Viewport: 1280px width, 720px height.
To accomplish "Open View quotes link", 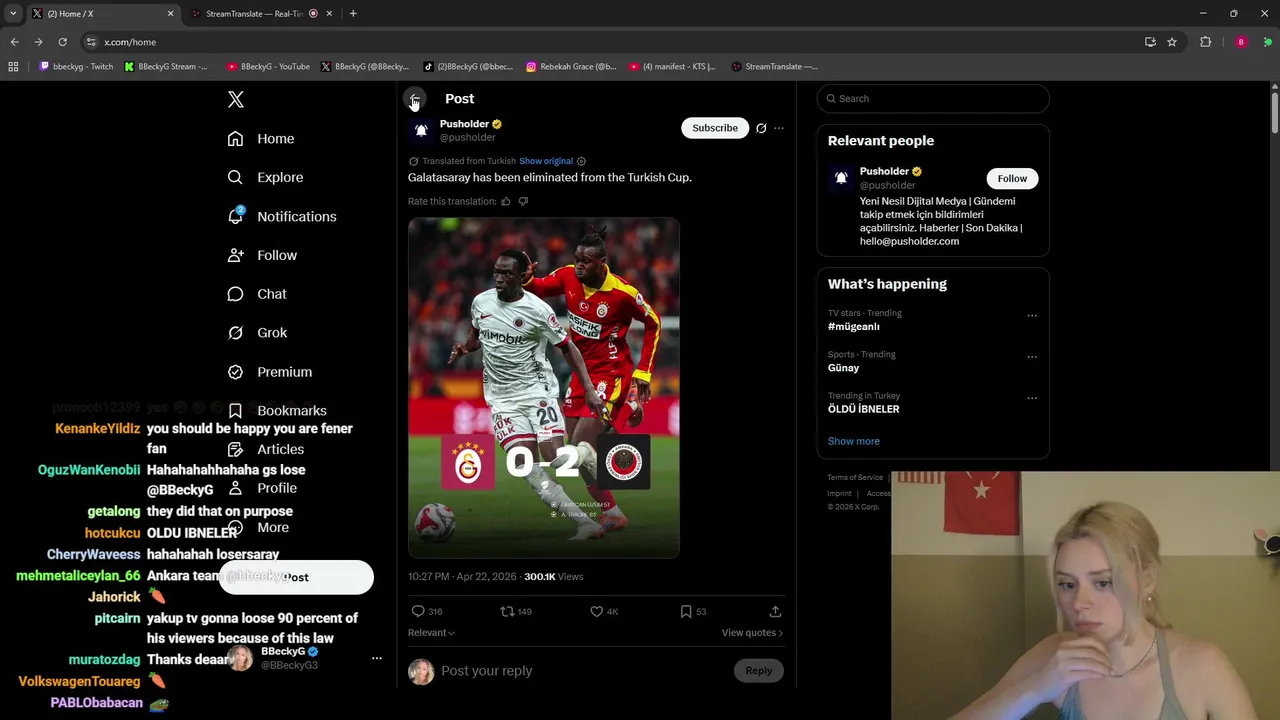I will (x=752, y=633).
